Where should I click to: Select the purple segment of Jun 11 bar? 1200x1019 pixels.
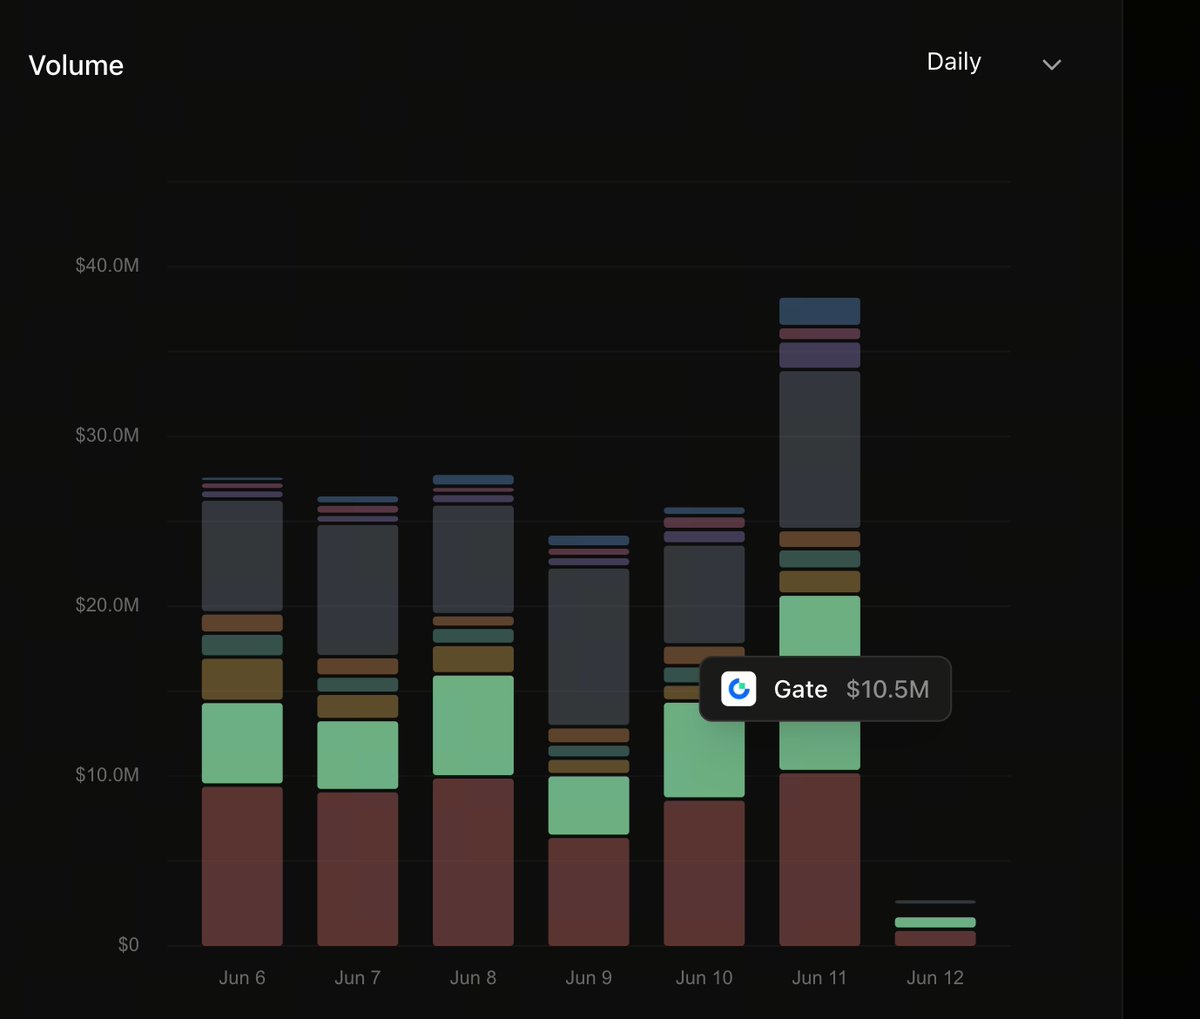(819, 355)
